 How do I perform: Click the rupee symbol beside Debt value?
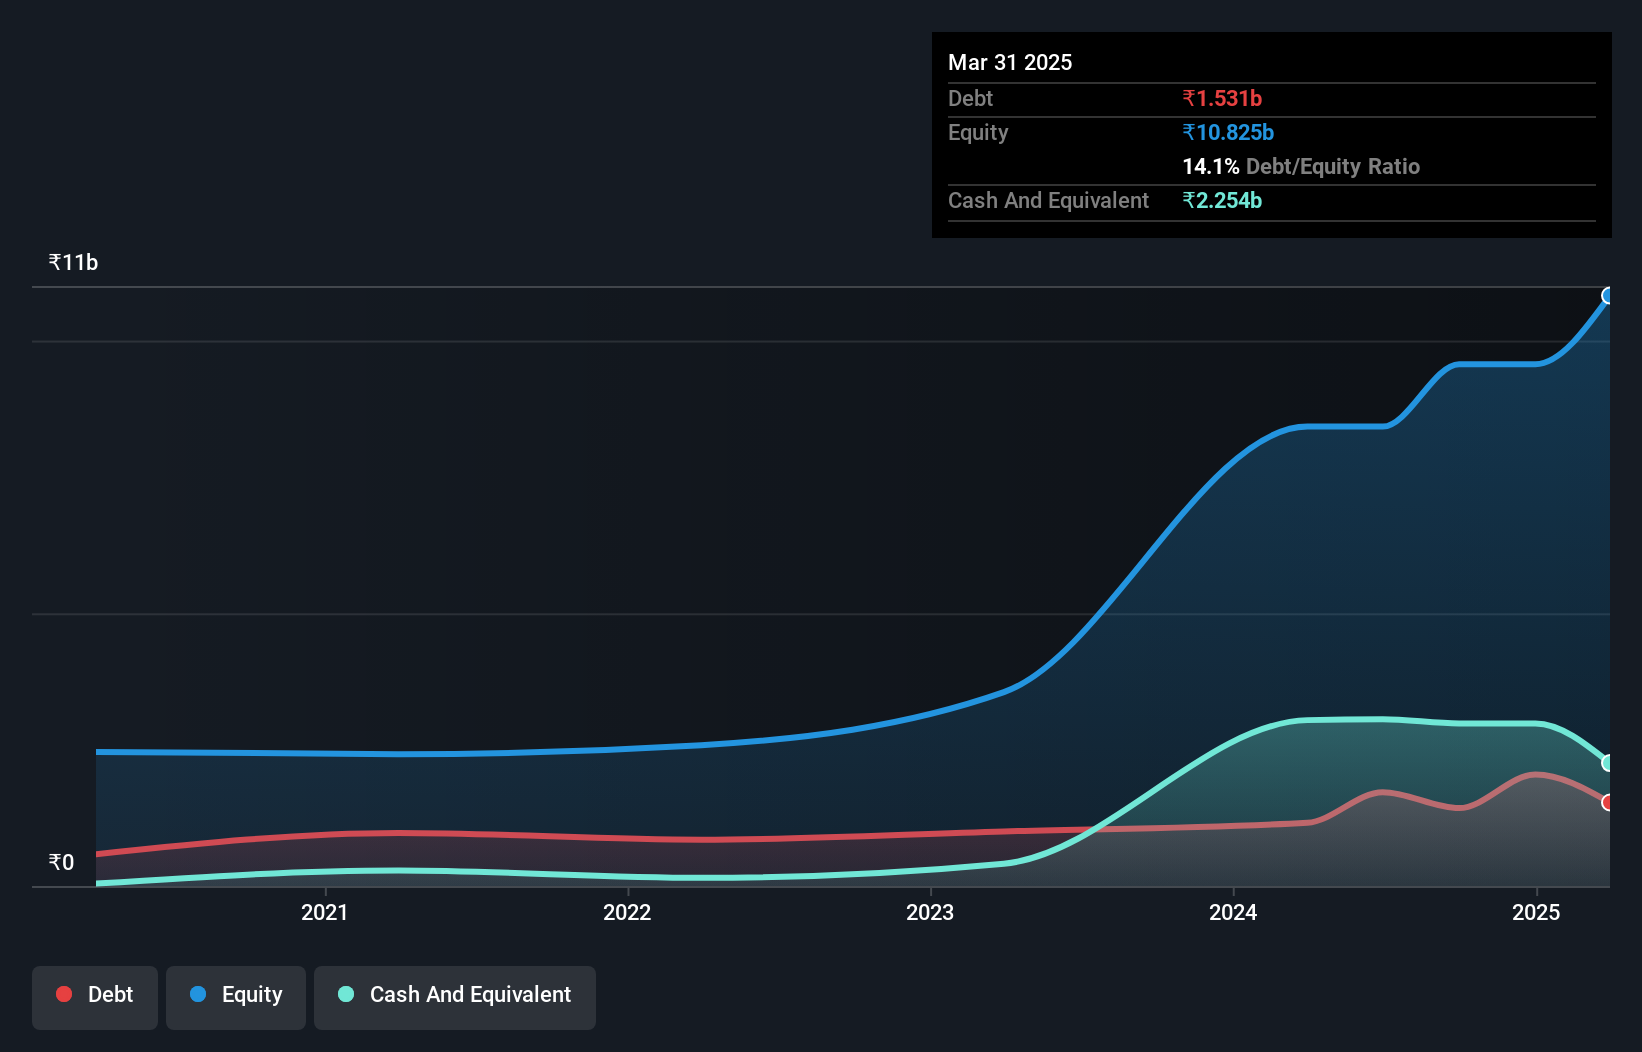pos(1189,98)
